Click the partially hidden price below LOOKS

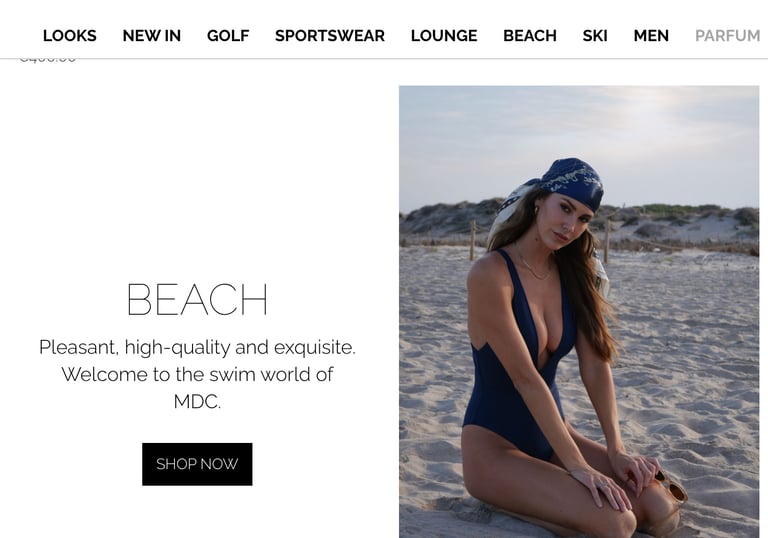[48, 60]
